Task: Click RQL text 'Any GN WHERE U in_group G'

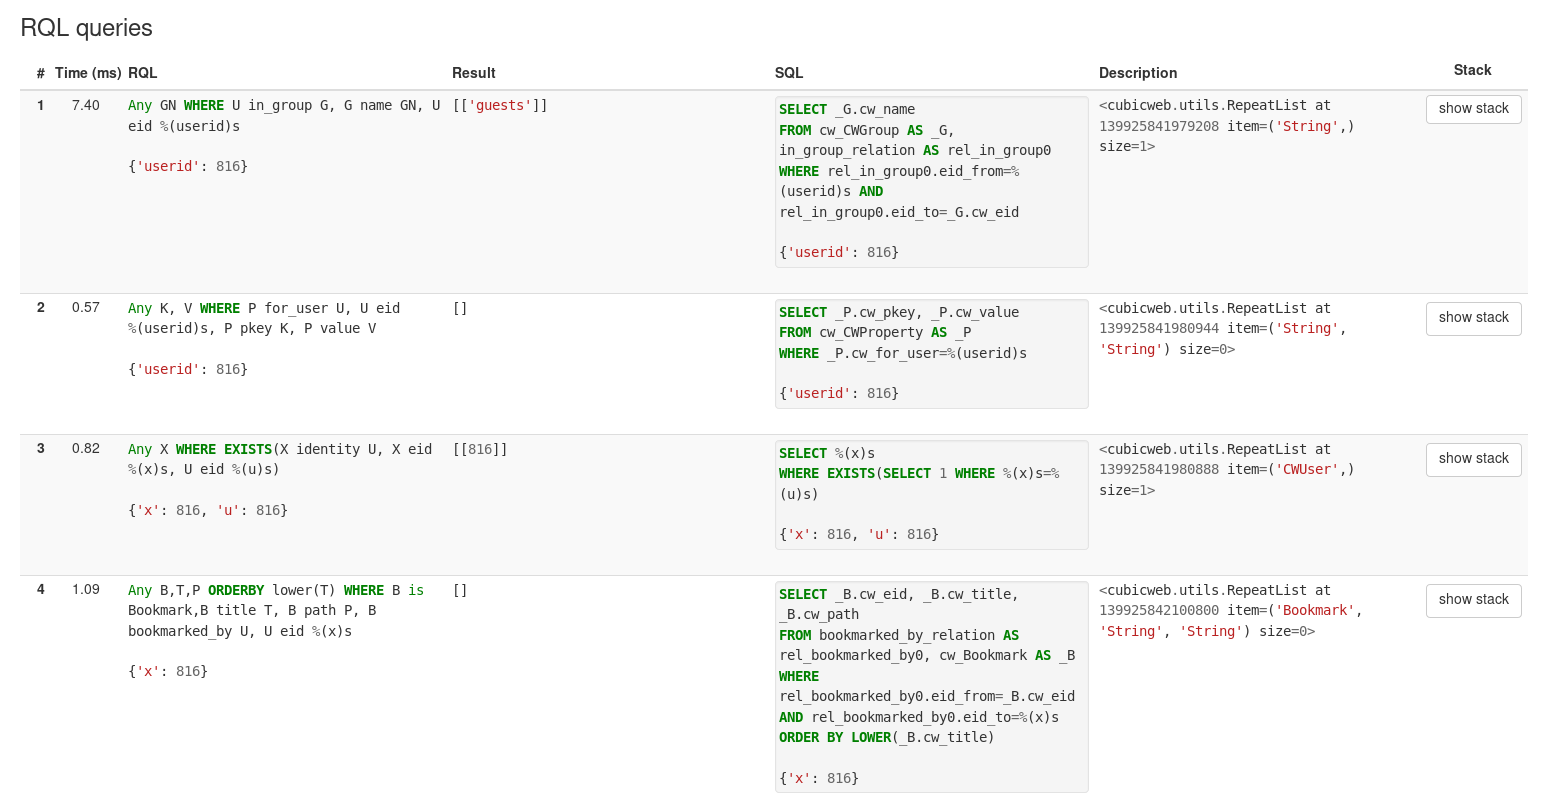Action: (284, 116)
